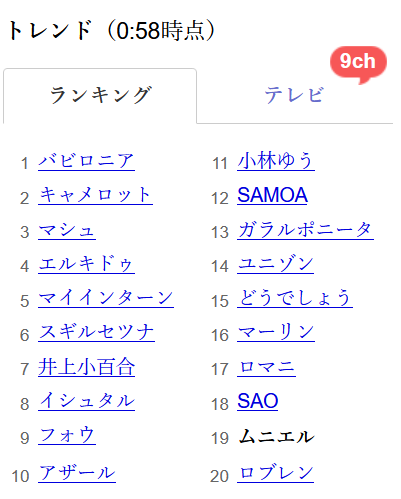Open the エルキドゥ trend link
Viewport: 401px width, 499px height.
(x=86, y=264)
